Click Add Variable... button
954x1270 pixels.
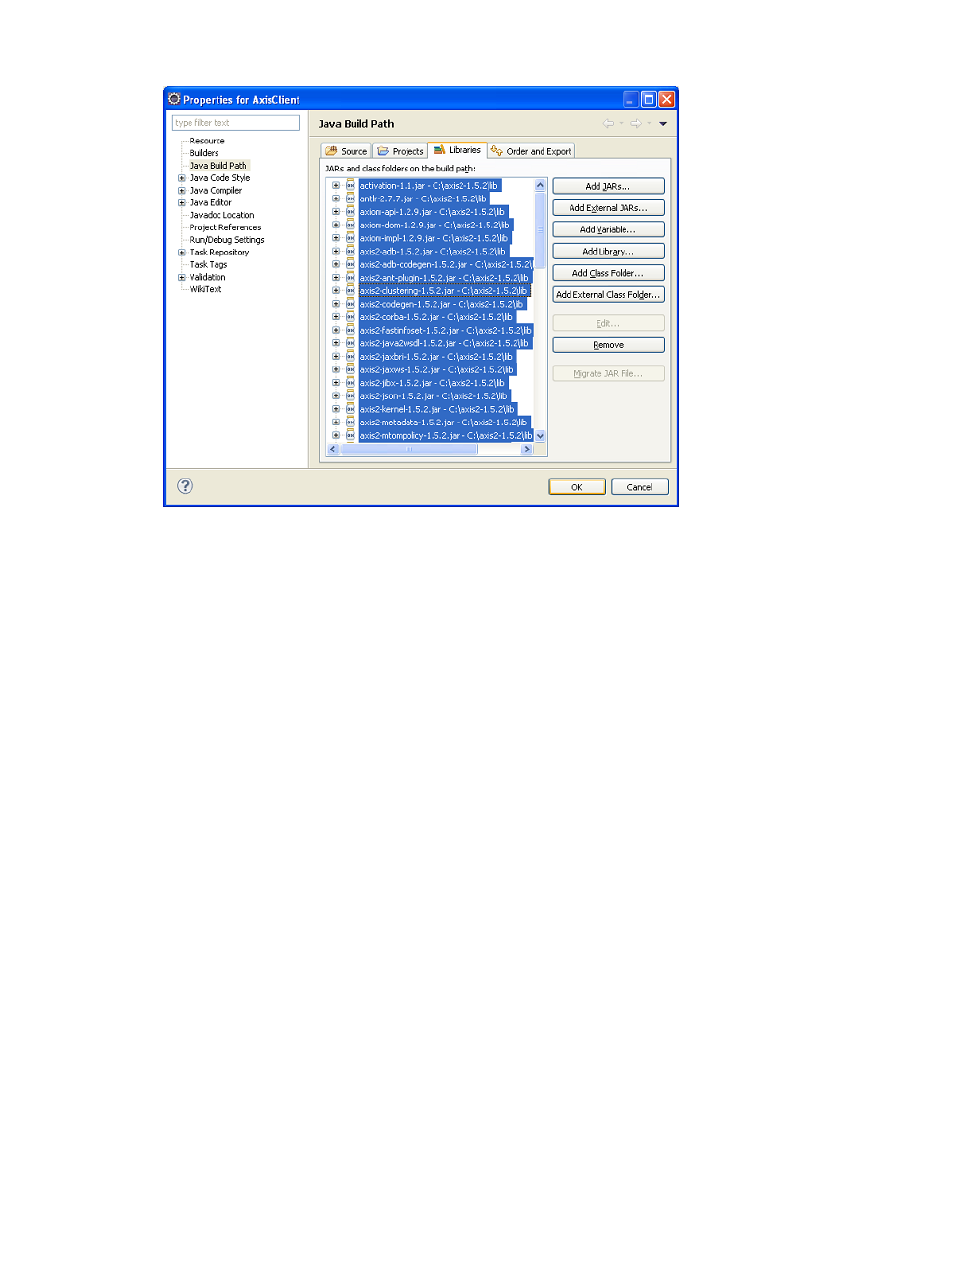click(x=608, y=230)
